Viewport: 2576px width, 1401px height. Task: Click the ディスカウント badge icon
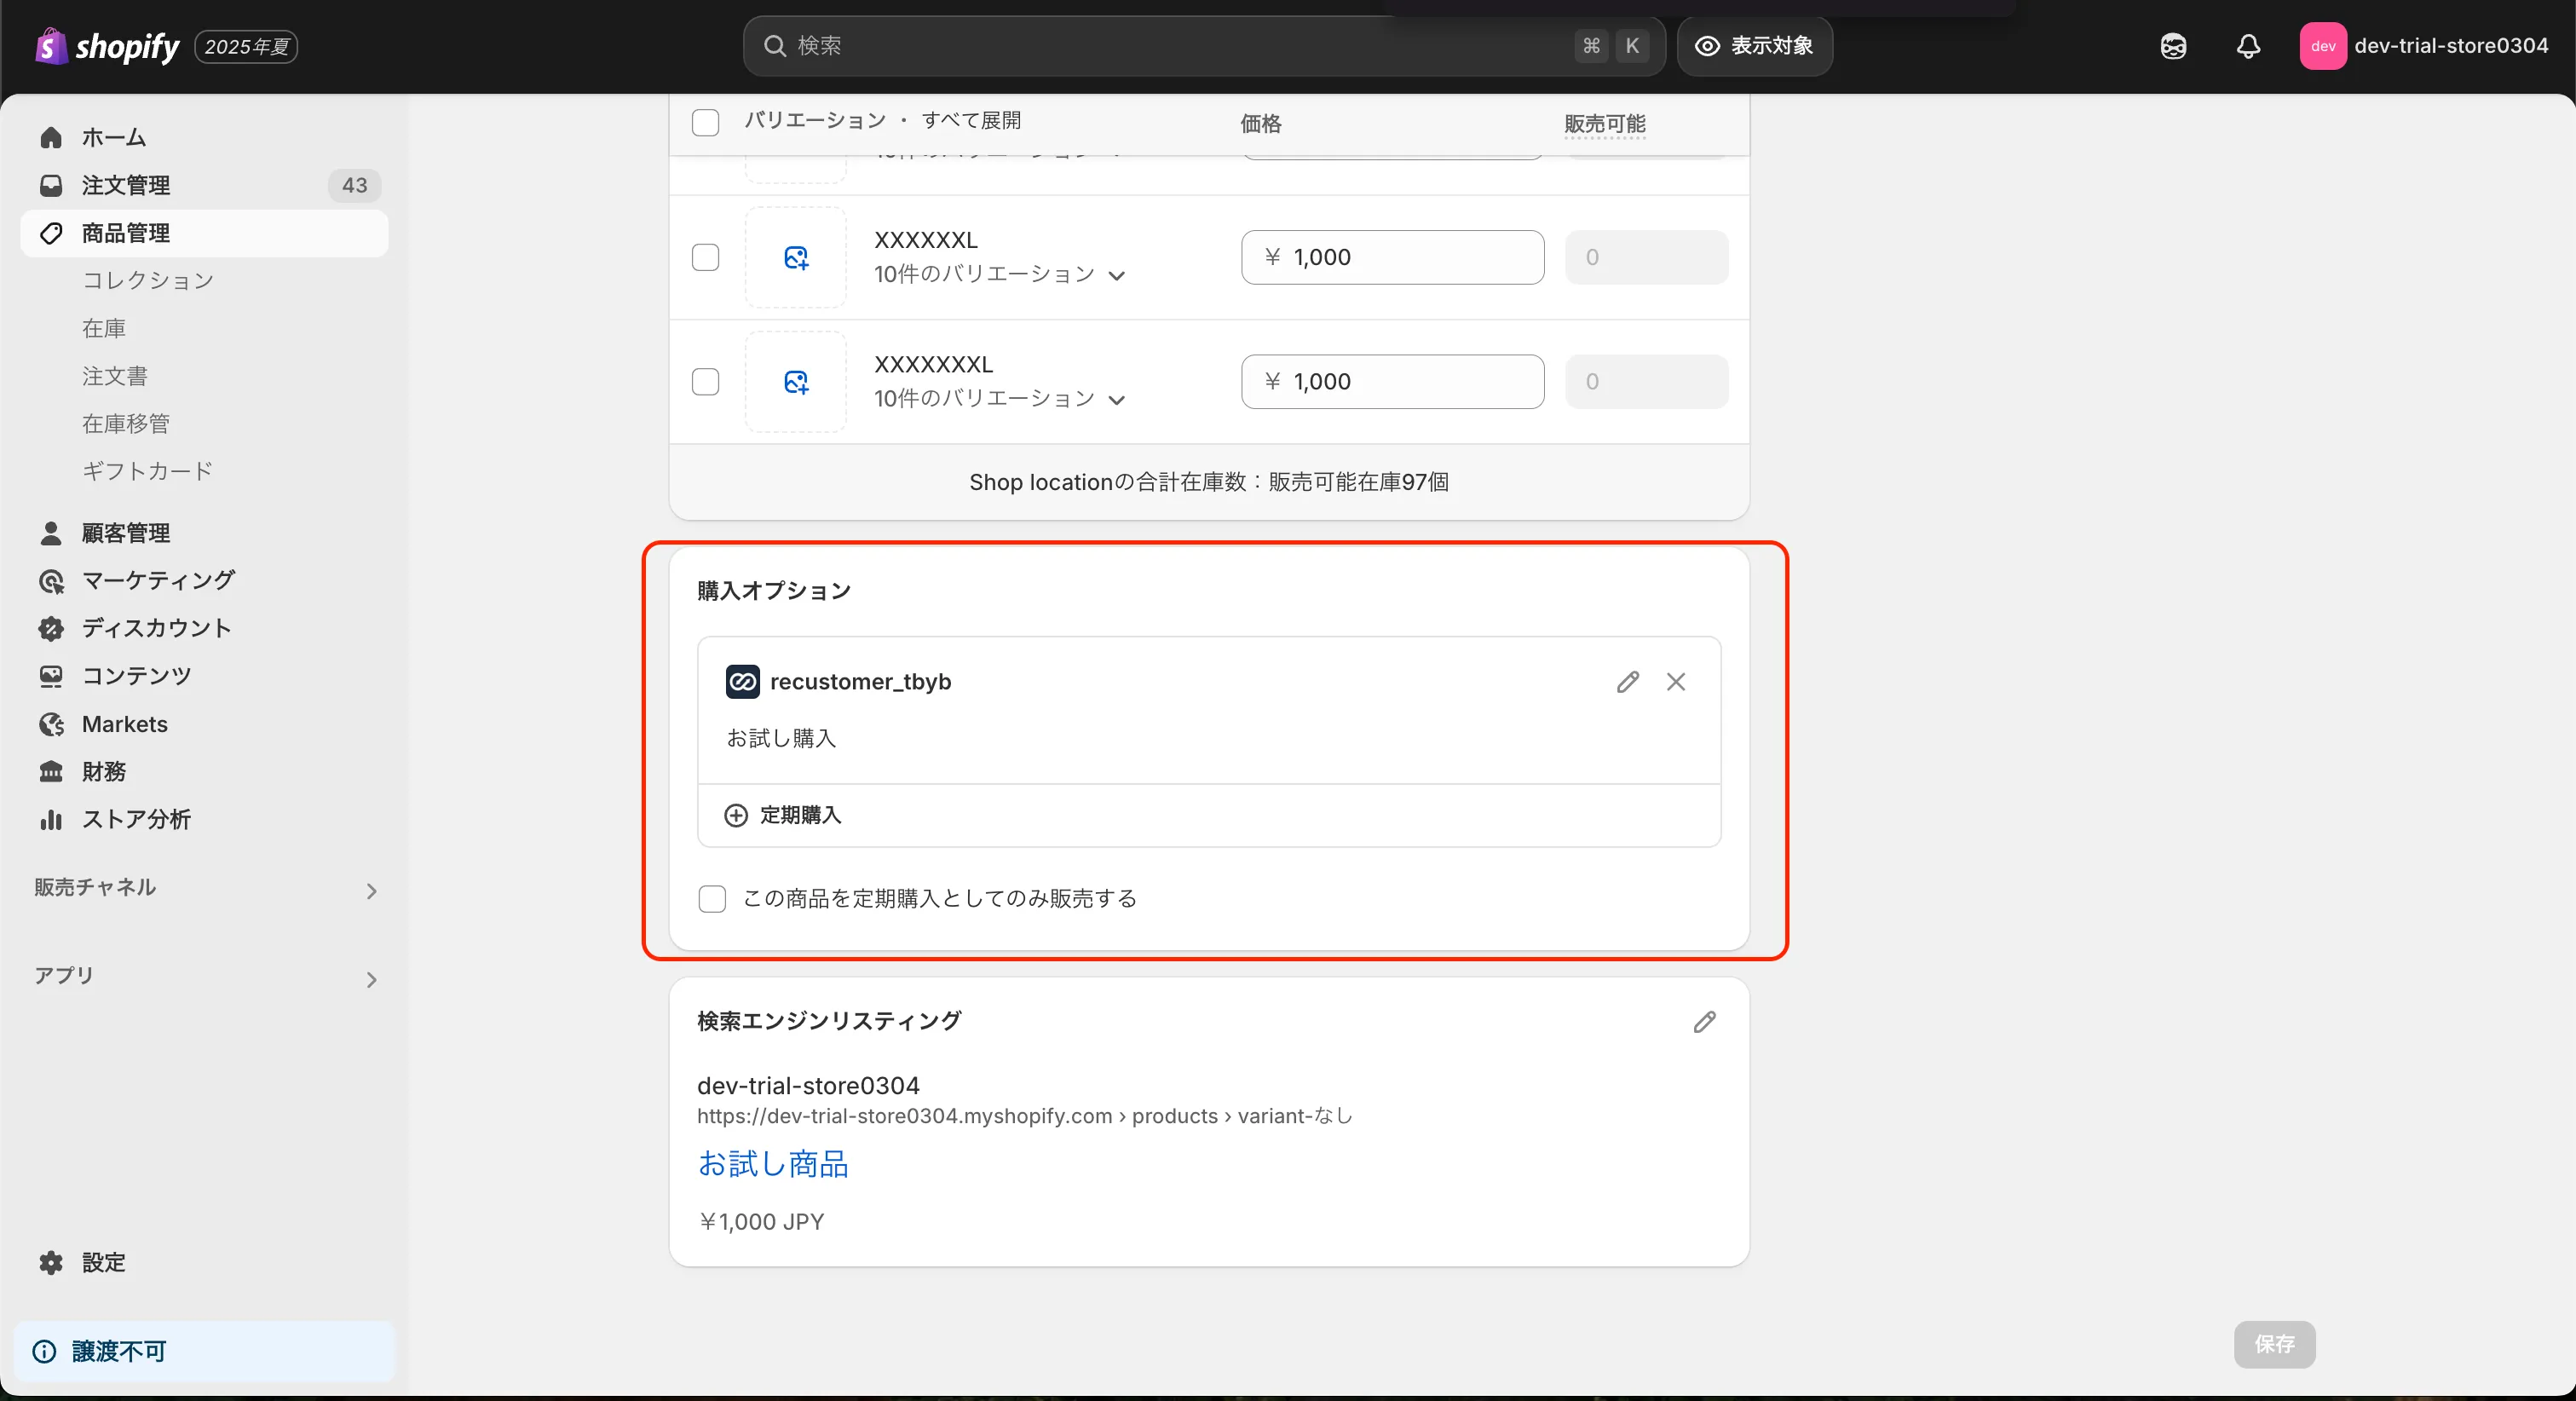[x=51, y=628]
